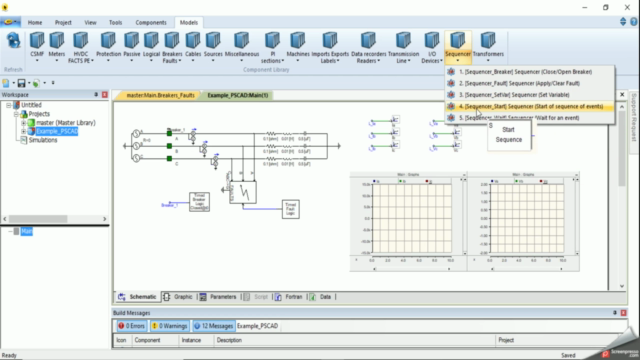Screen dimensions: 640x360
Task: Click the workspace horizontal scrollbar
Action: 38,219
